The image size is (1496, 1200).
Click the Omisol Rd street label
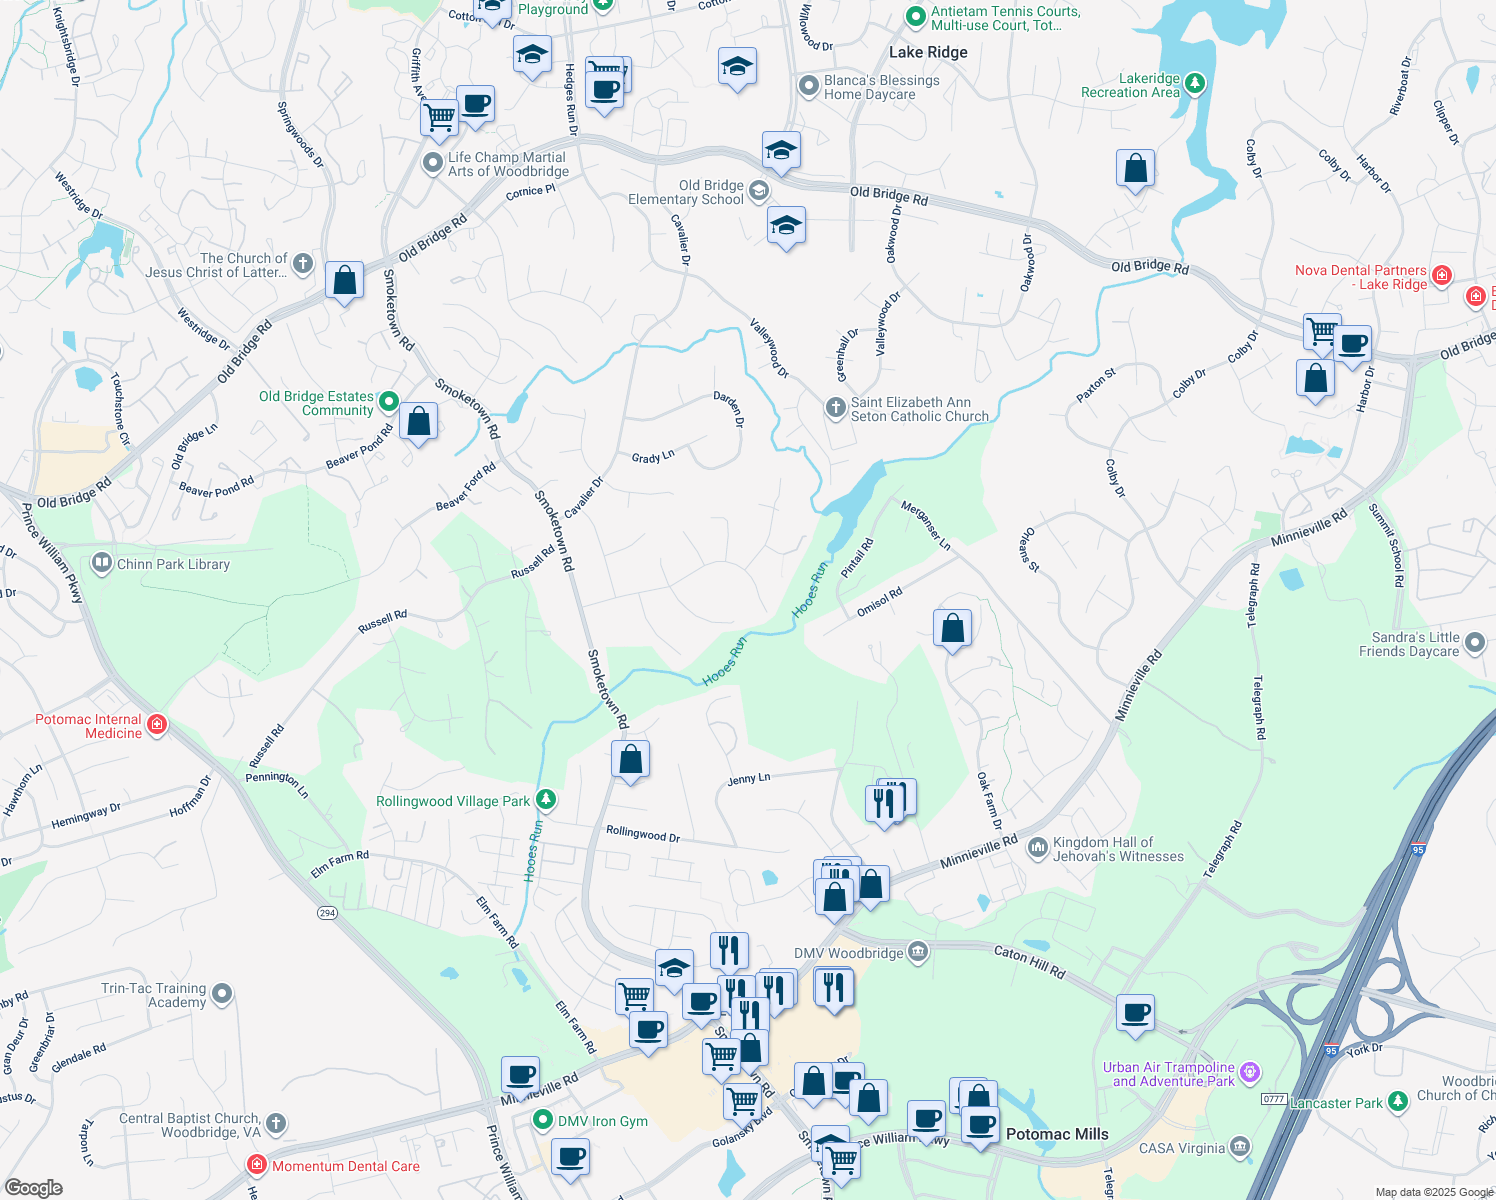coord(880,602)
